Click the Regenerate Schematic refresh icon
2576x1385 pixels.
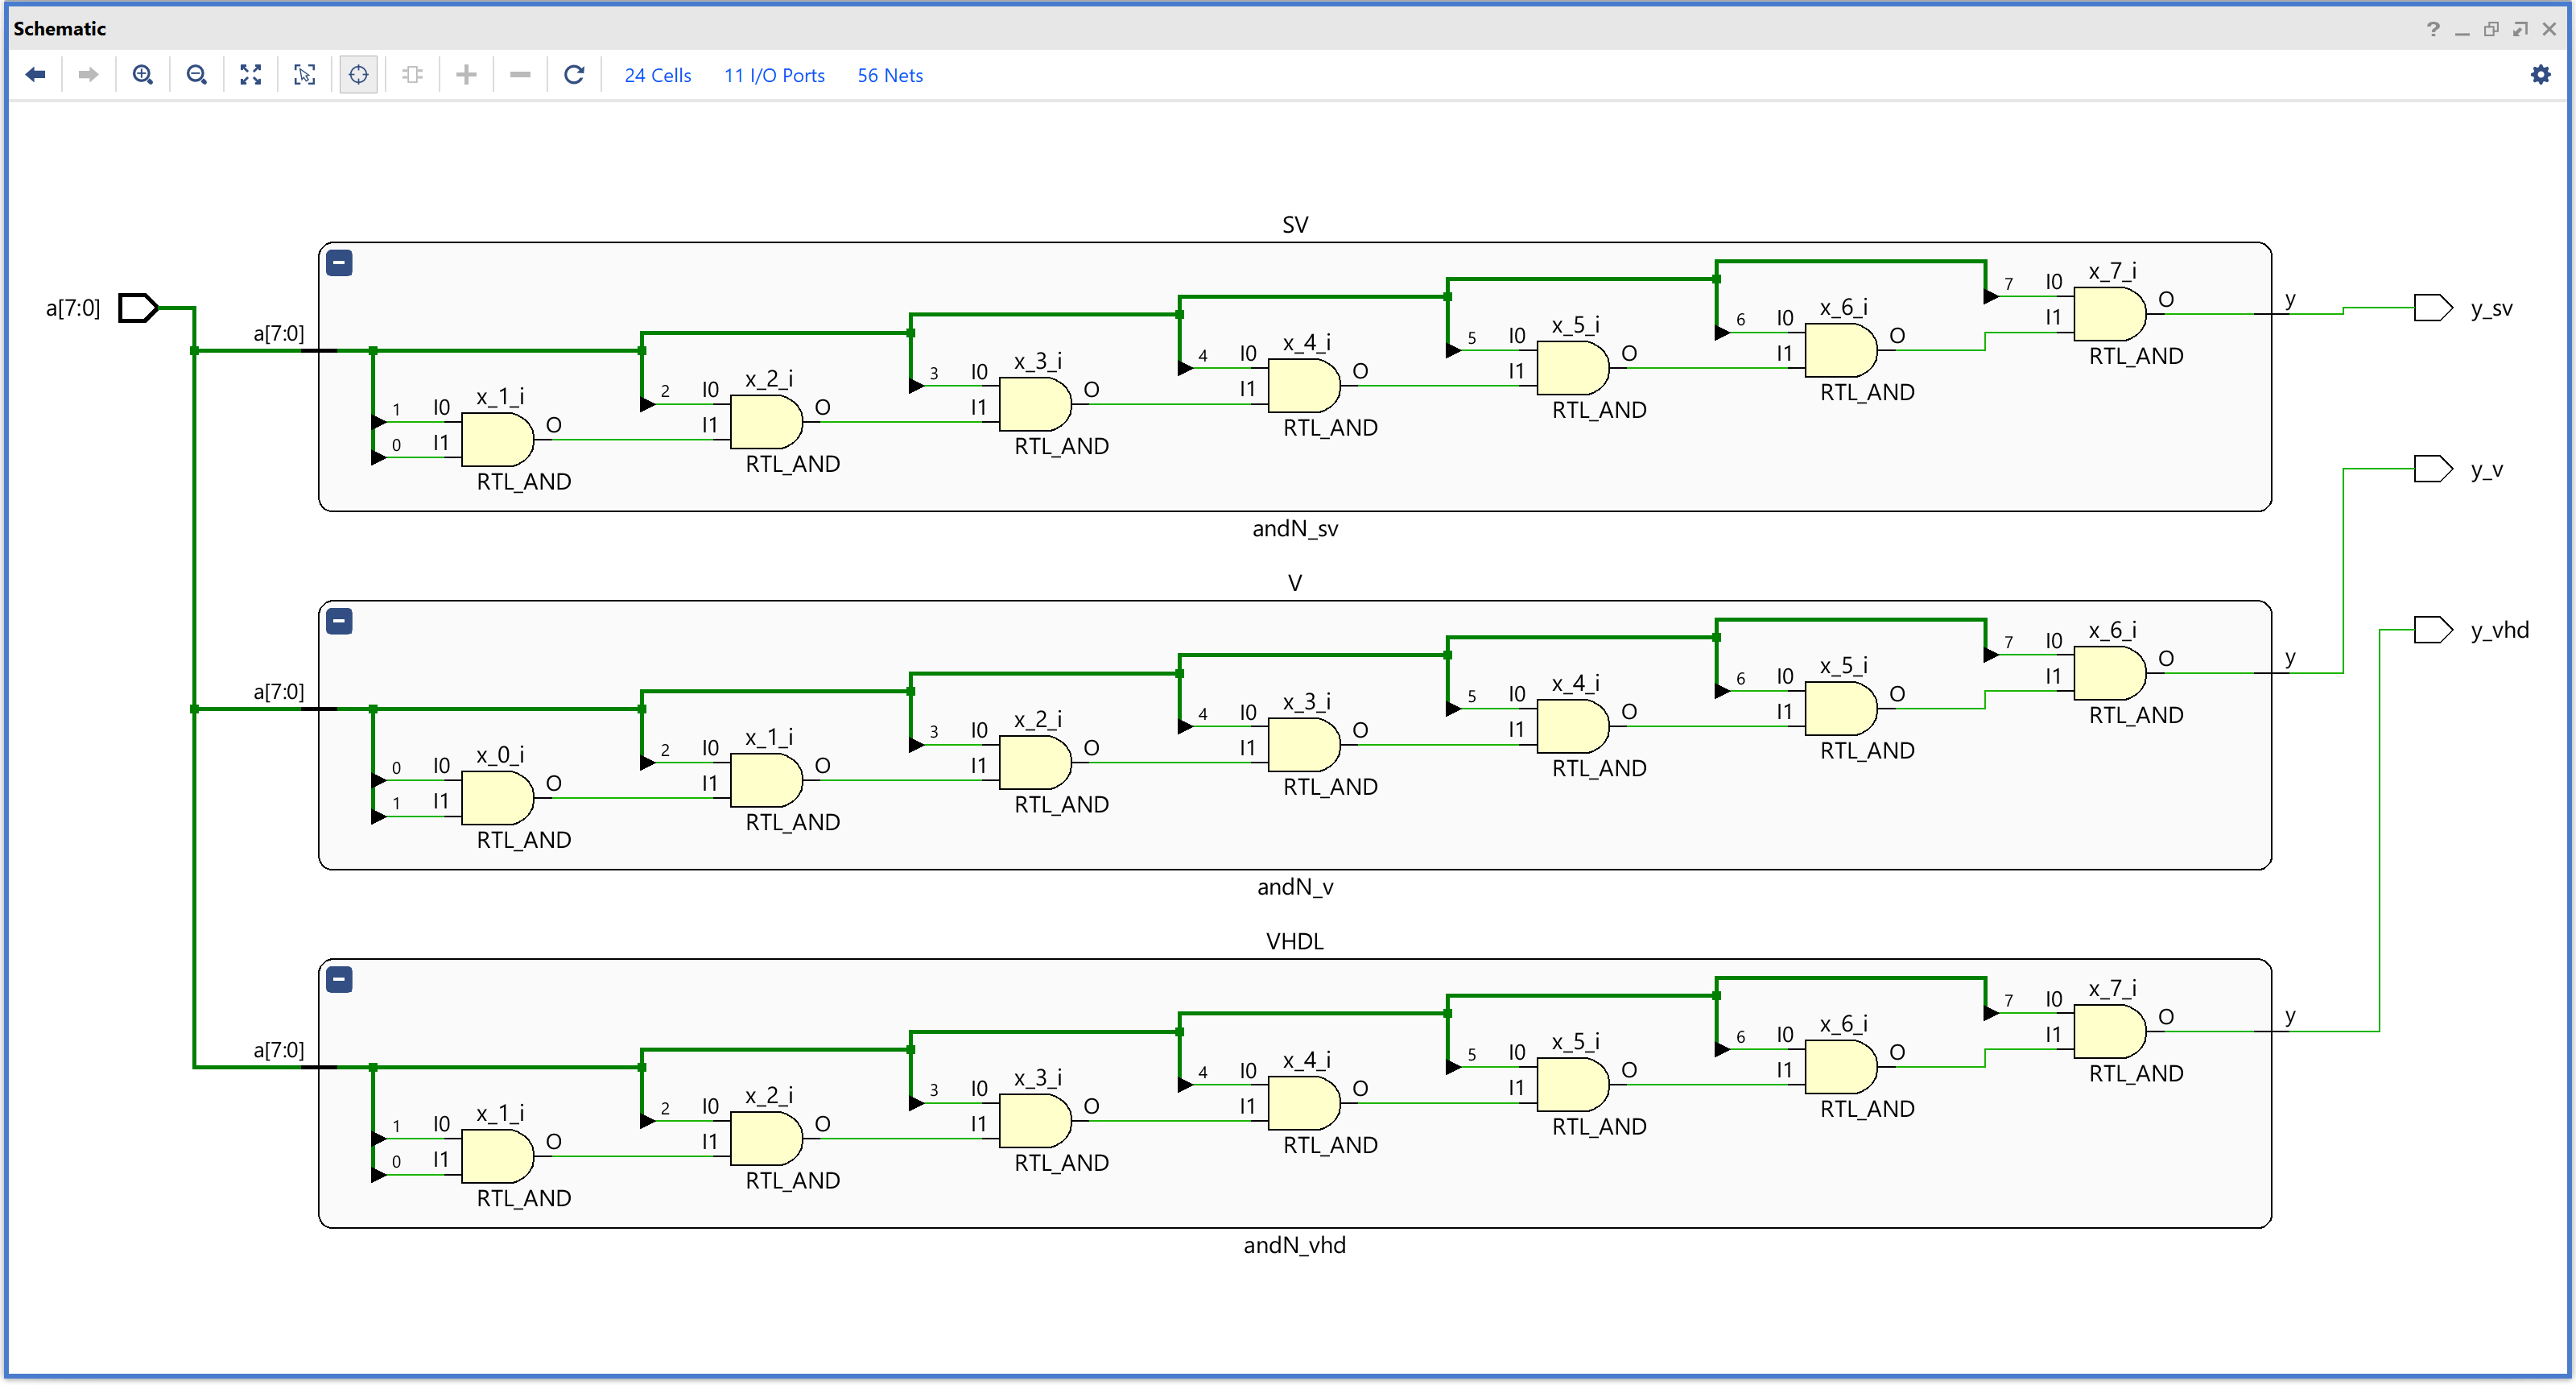coord(574,75)
